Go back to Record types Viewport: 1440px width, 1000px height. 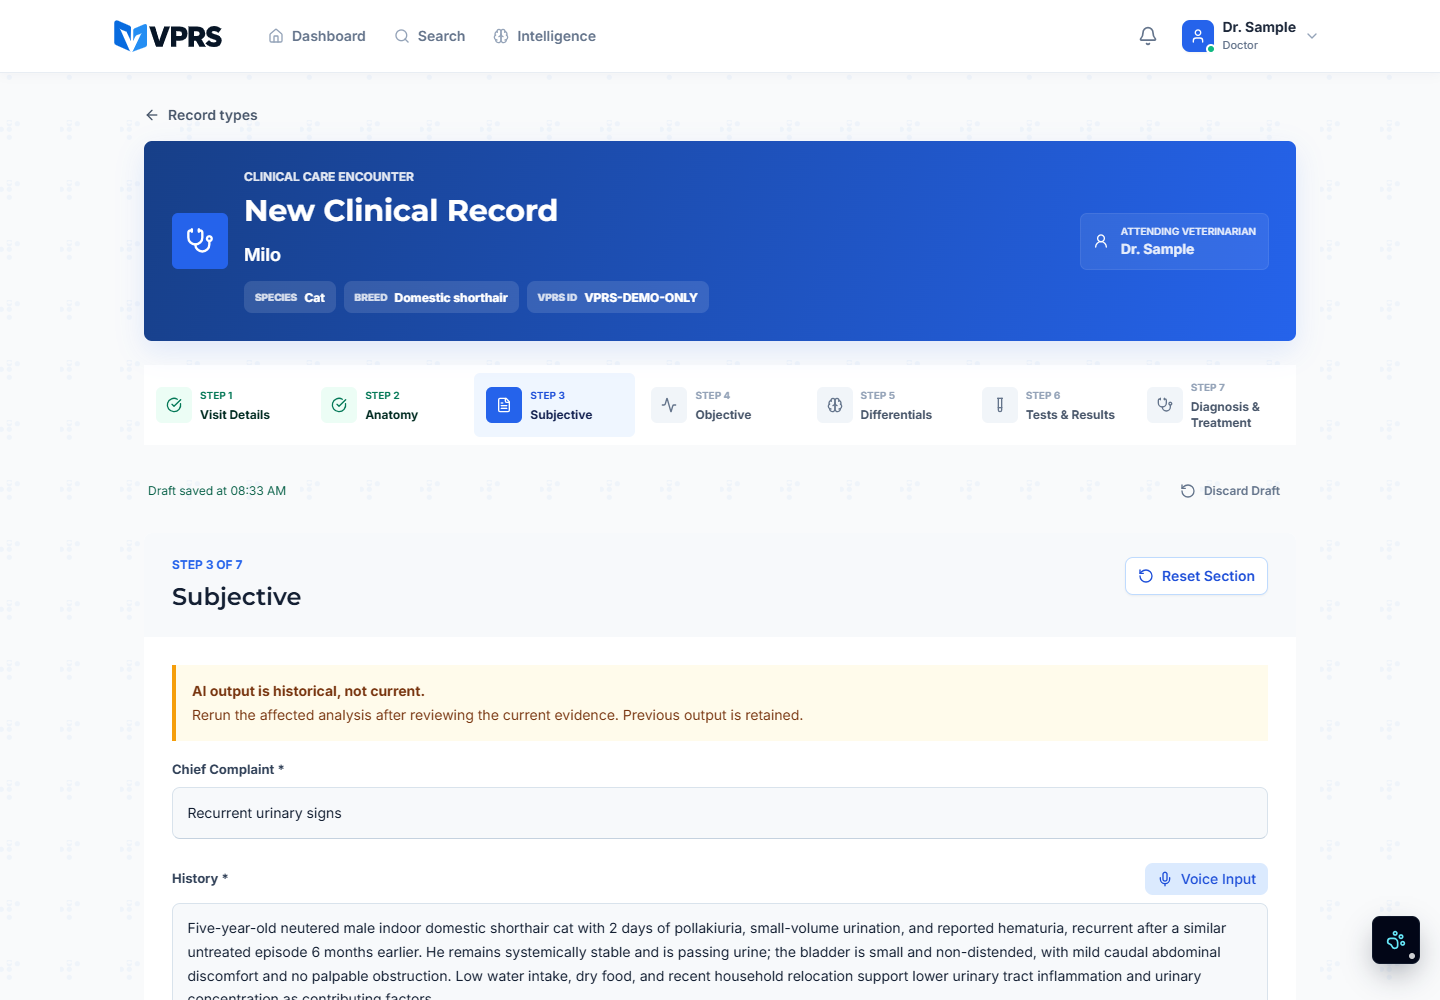point(201,115)
